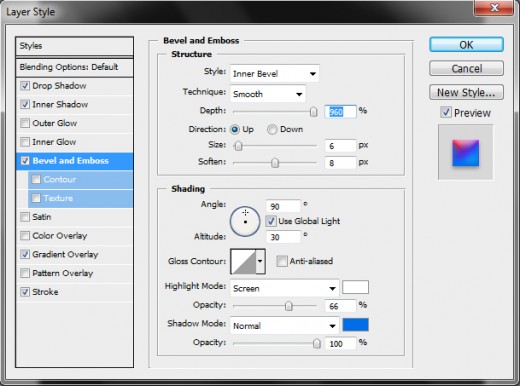The image size is (520, 386).
Task: Click the Size slider handle
Action: pos(238,146)
